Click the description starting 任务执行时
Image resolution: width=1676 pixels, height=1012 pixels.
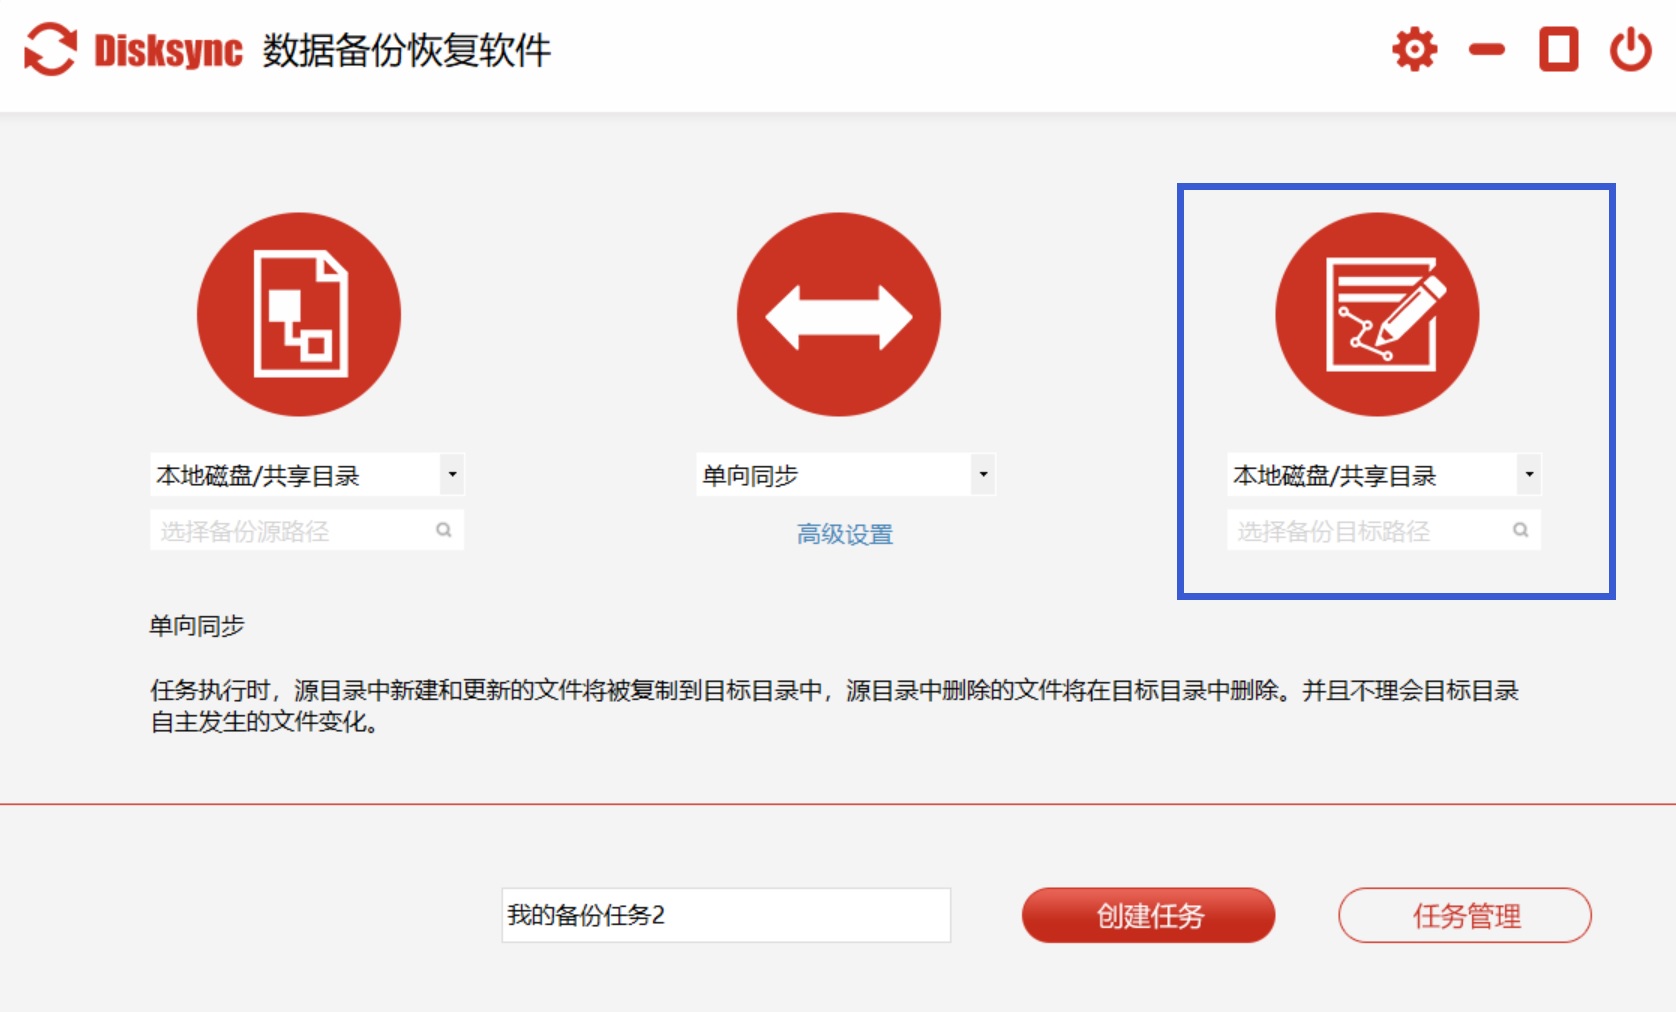834,705
